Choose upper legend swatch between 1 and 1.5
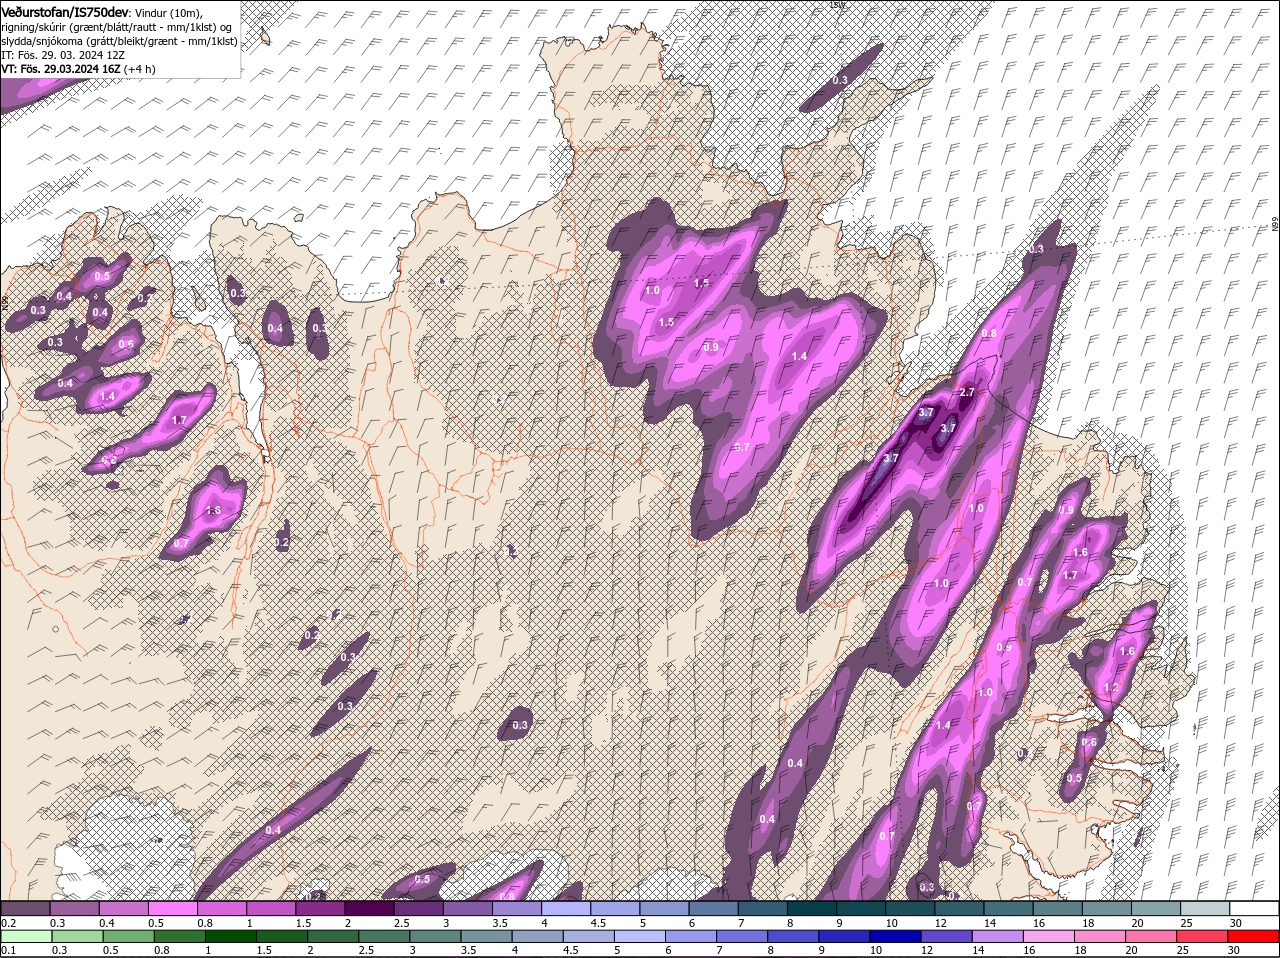Screen dimensions: 1280x958 point(270,908)
